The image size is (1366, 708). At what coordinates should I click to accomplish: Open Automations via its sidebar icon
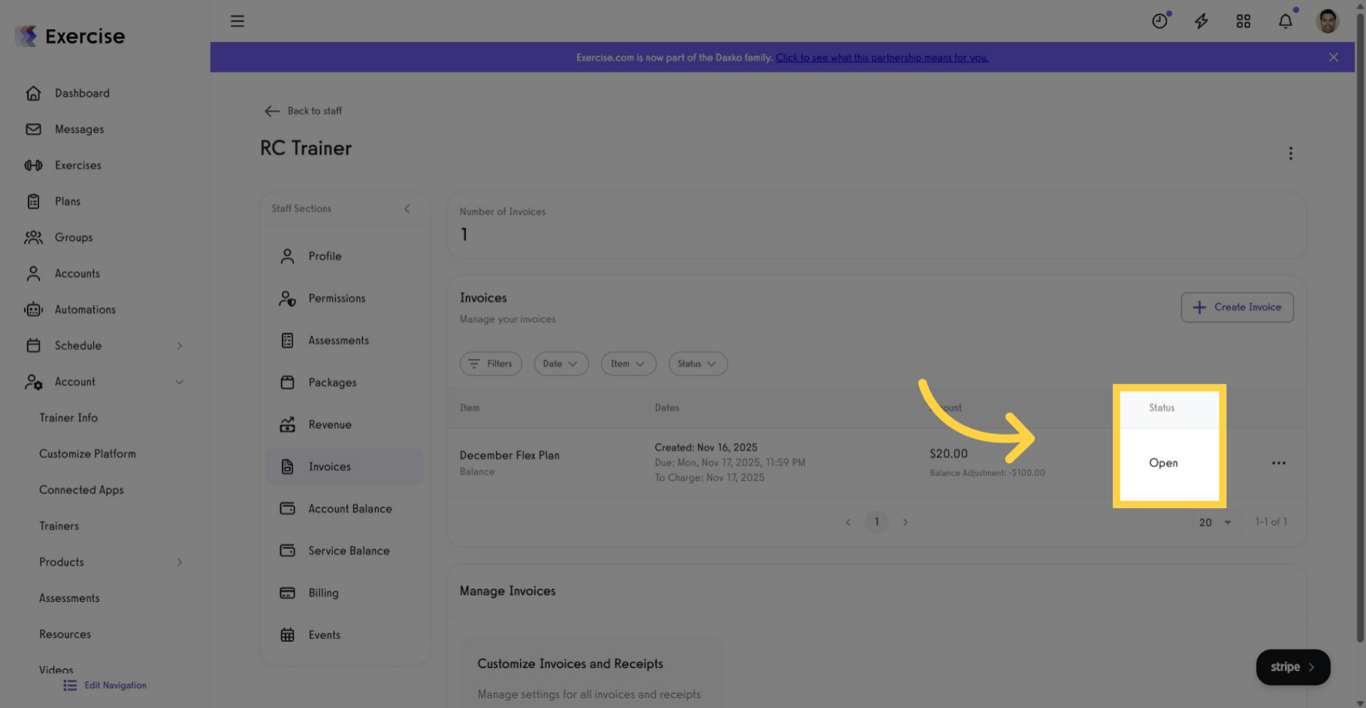[34, 309]
